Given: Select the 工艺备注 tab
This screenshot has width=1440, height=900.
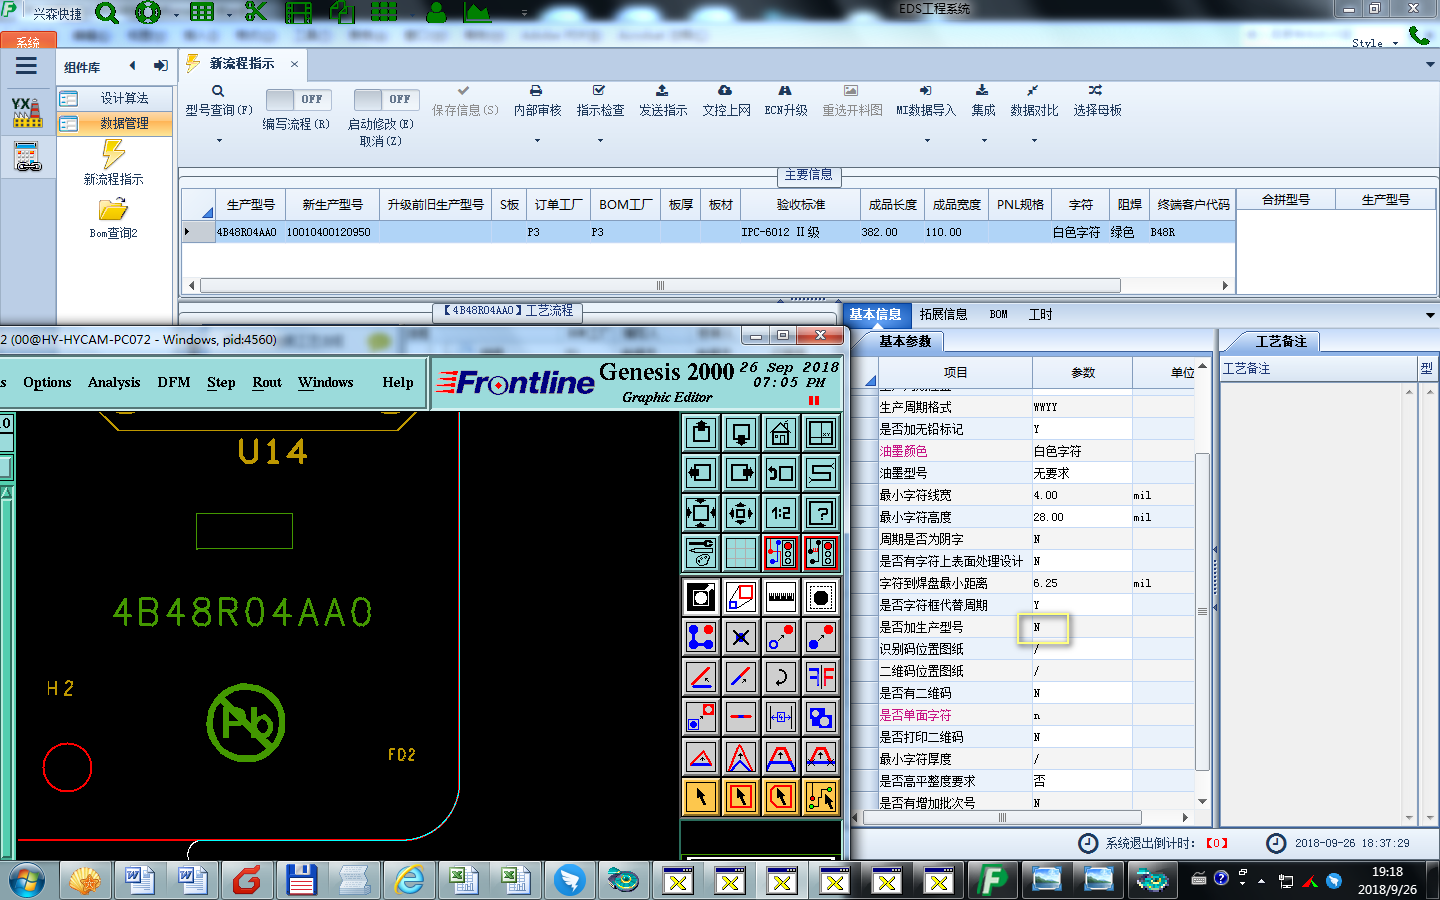Looking at the screenshot, I should (x=1281, y=341).
